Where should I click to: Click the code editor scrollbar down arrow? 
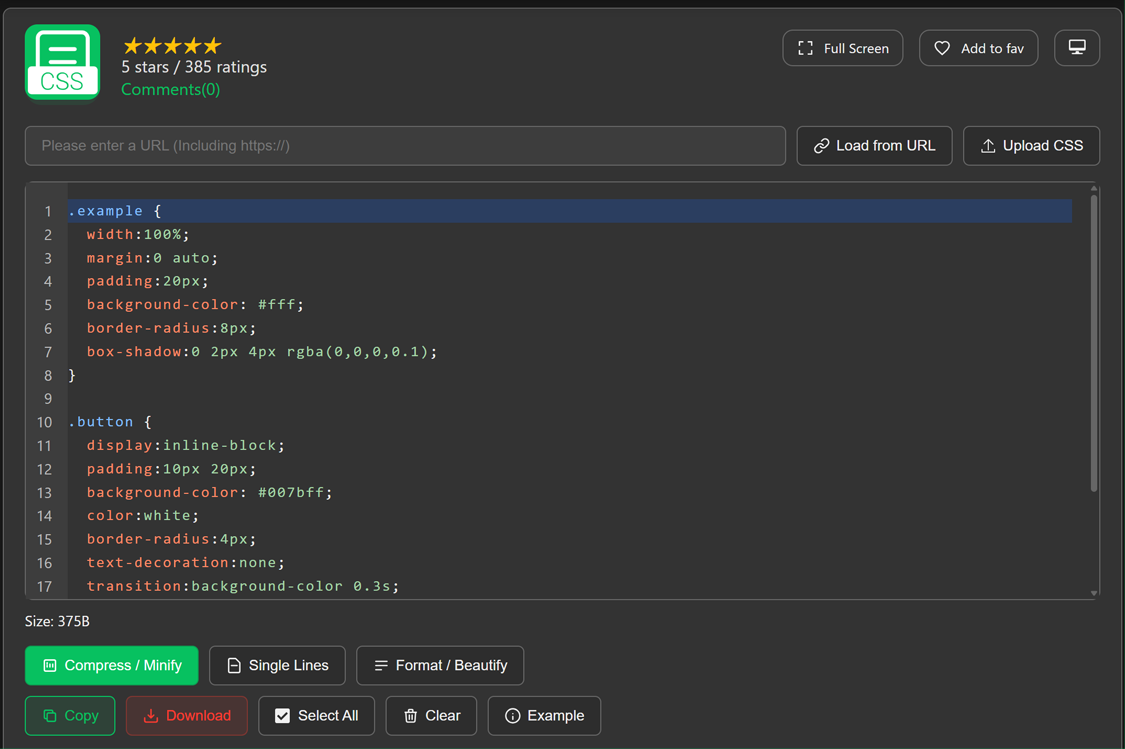pyautogui.click(x=1091, y=593)
